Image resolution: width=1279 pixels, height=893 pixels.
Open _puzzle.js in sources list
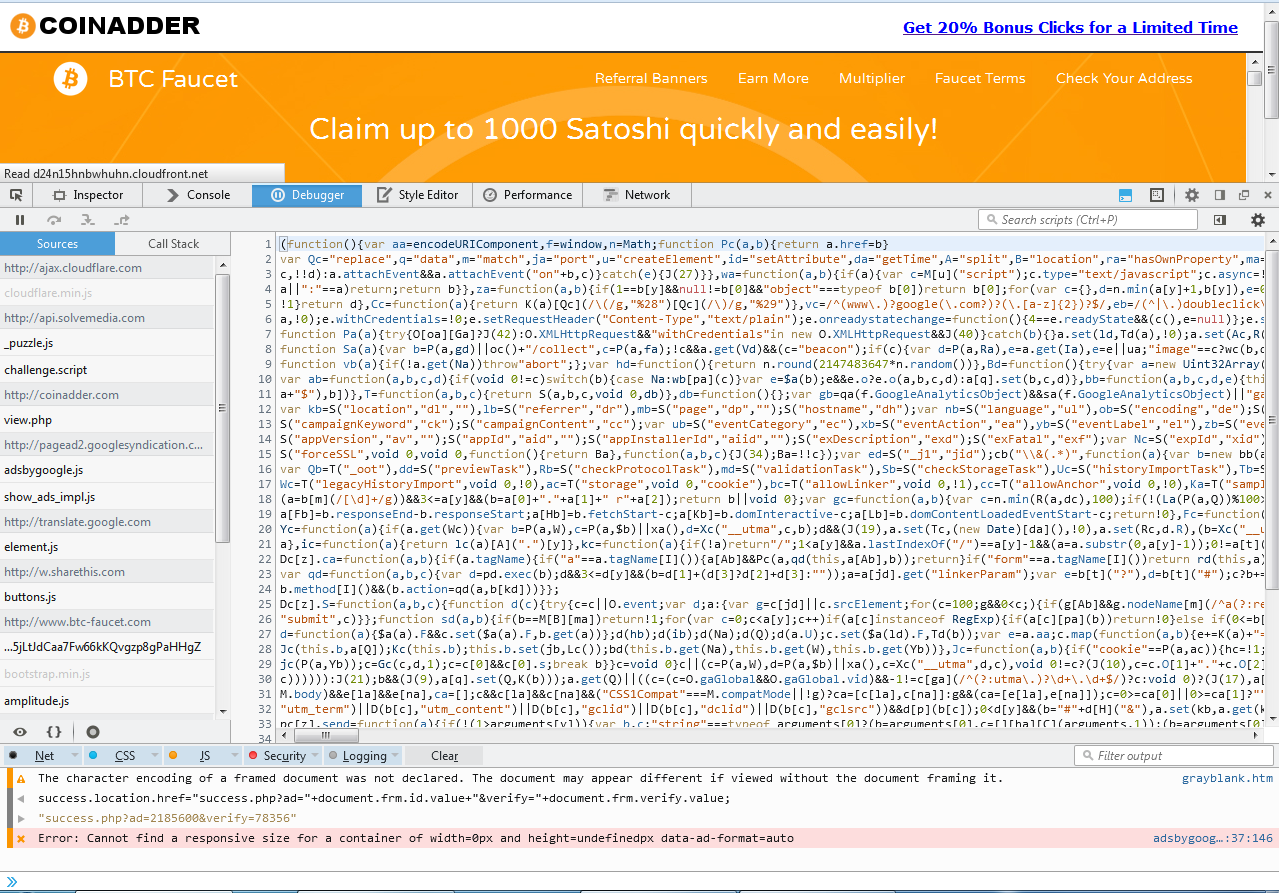point(108,343)
